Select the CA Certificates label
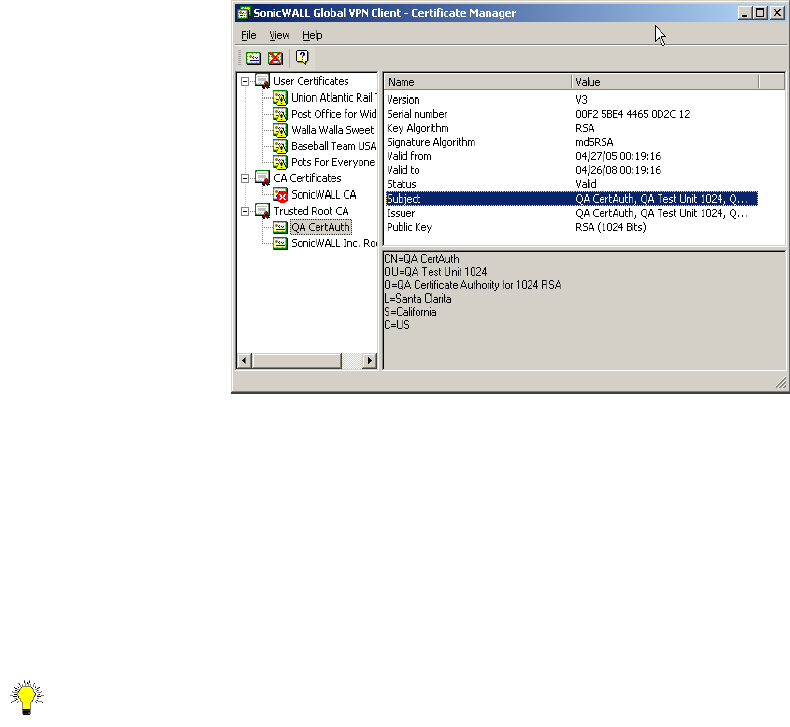790x727 pixels. pos(307,178)
